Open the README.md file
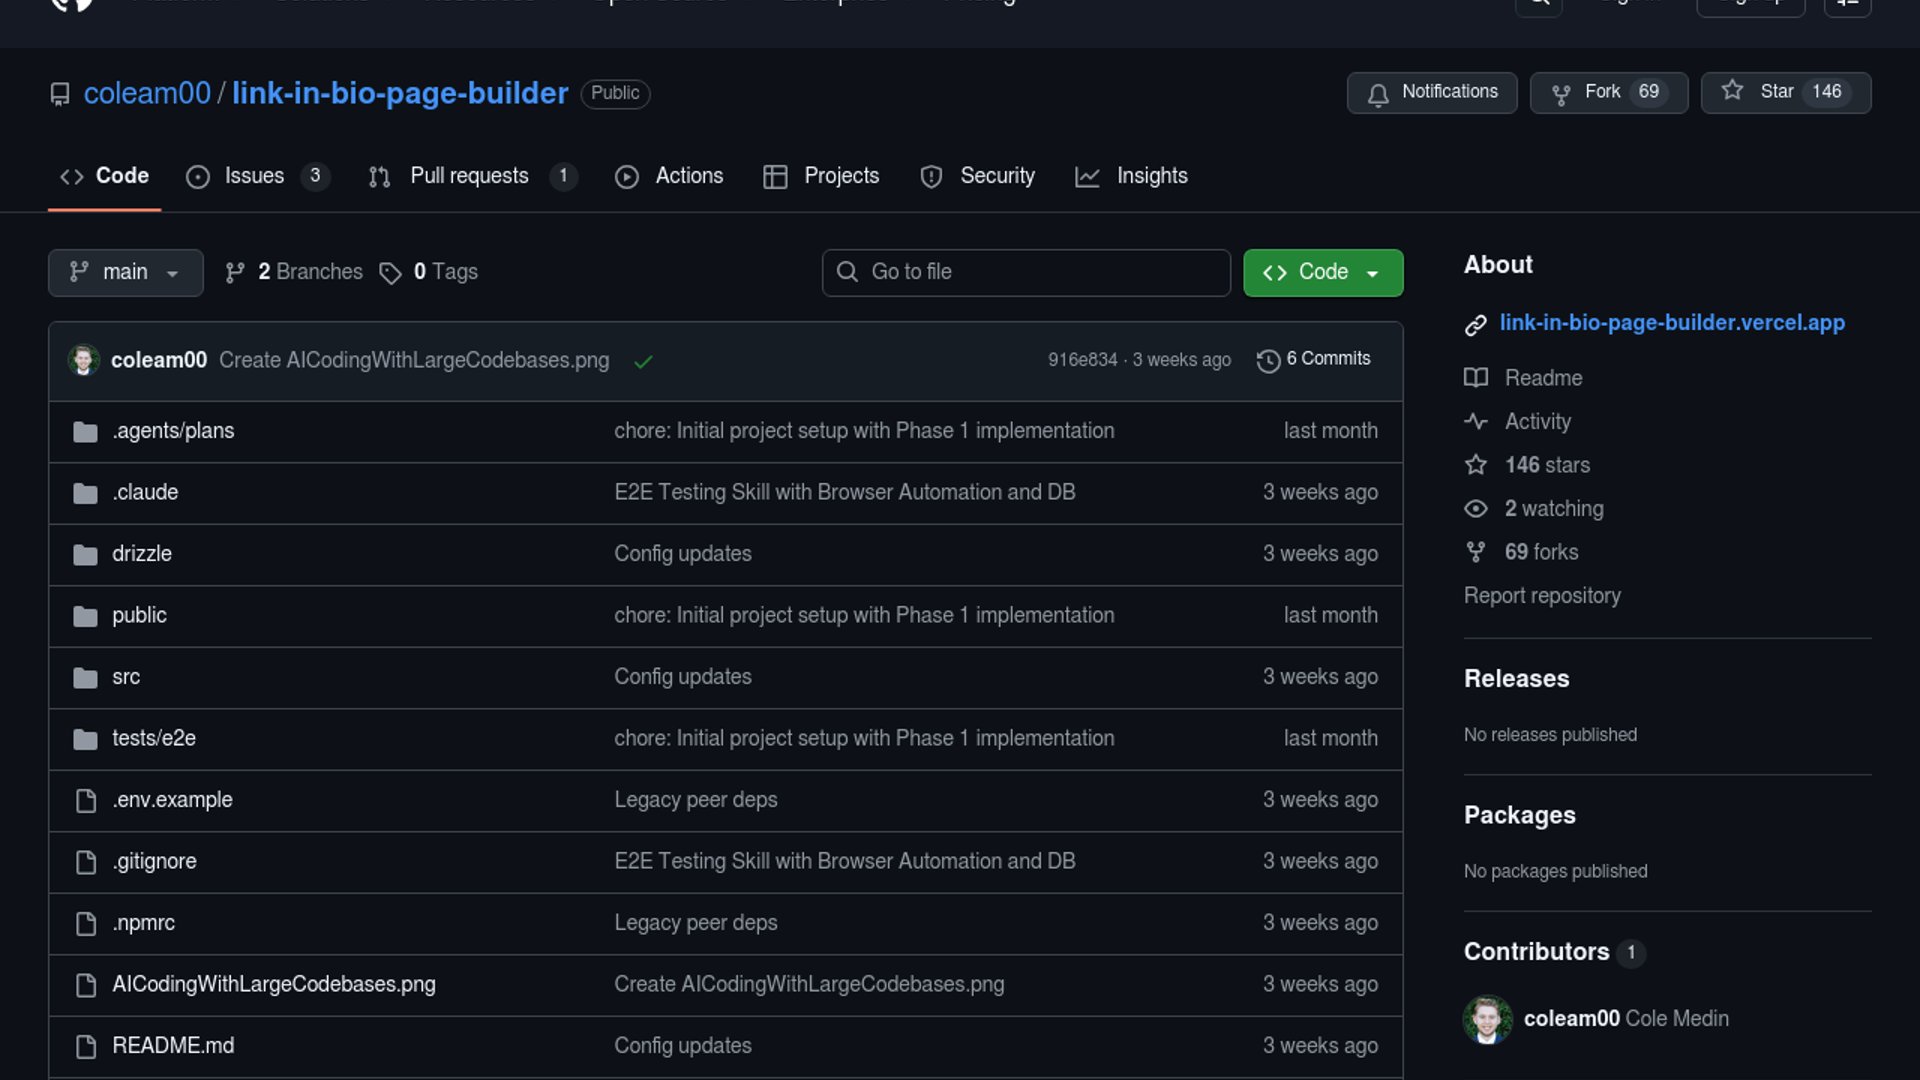 173,1046
